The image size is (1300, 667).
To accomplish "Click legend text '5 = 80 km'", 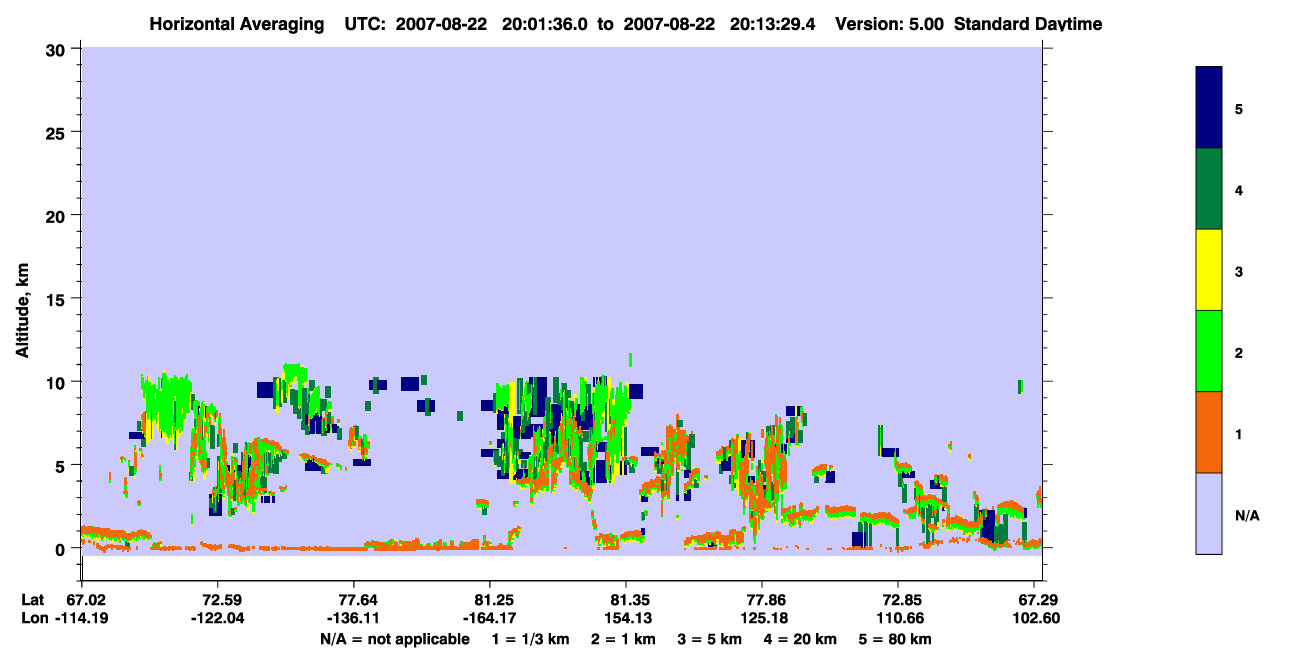I will point(895,639).
